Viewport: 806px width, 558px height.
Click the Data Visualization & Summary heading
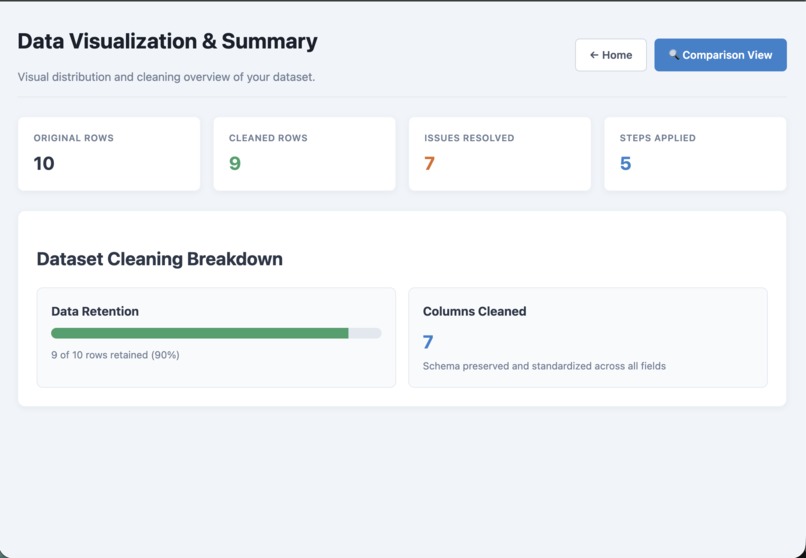[168, 41]
